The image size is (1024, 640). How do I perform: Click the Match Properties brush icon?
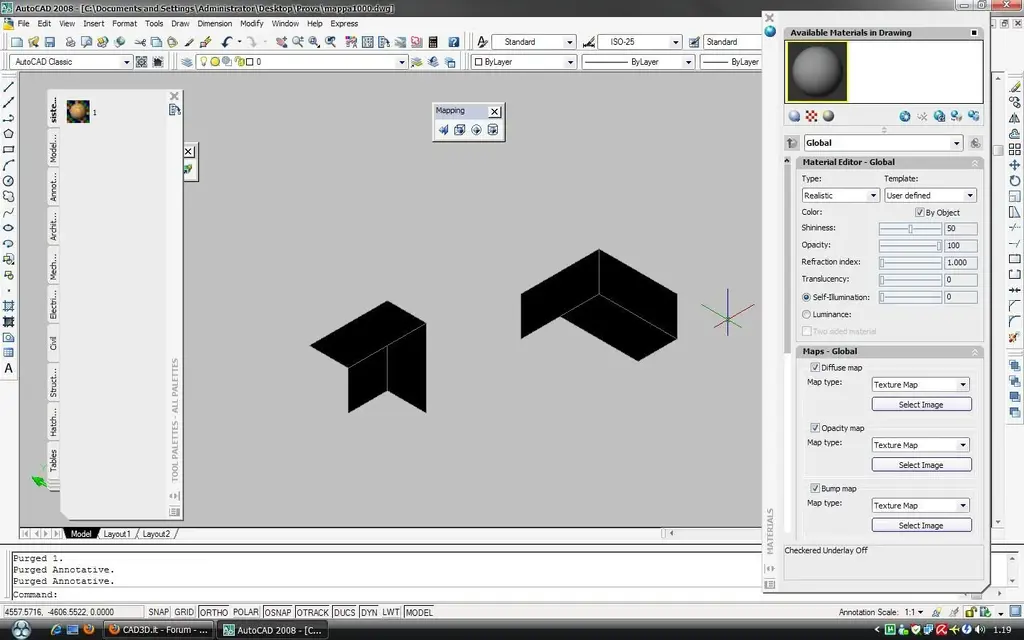(189, 42)
